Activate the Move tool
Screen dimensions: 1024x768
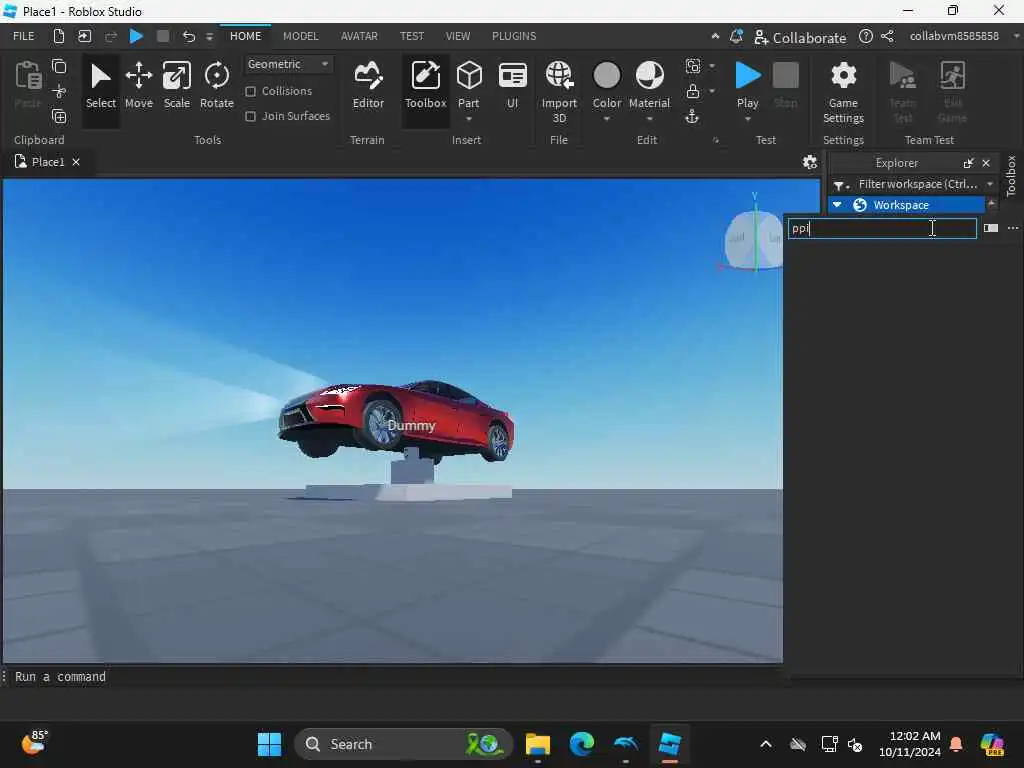click(x=138, y=86)
